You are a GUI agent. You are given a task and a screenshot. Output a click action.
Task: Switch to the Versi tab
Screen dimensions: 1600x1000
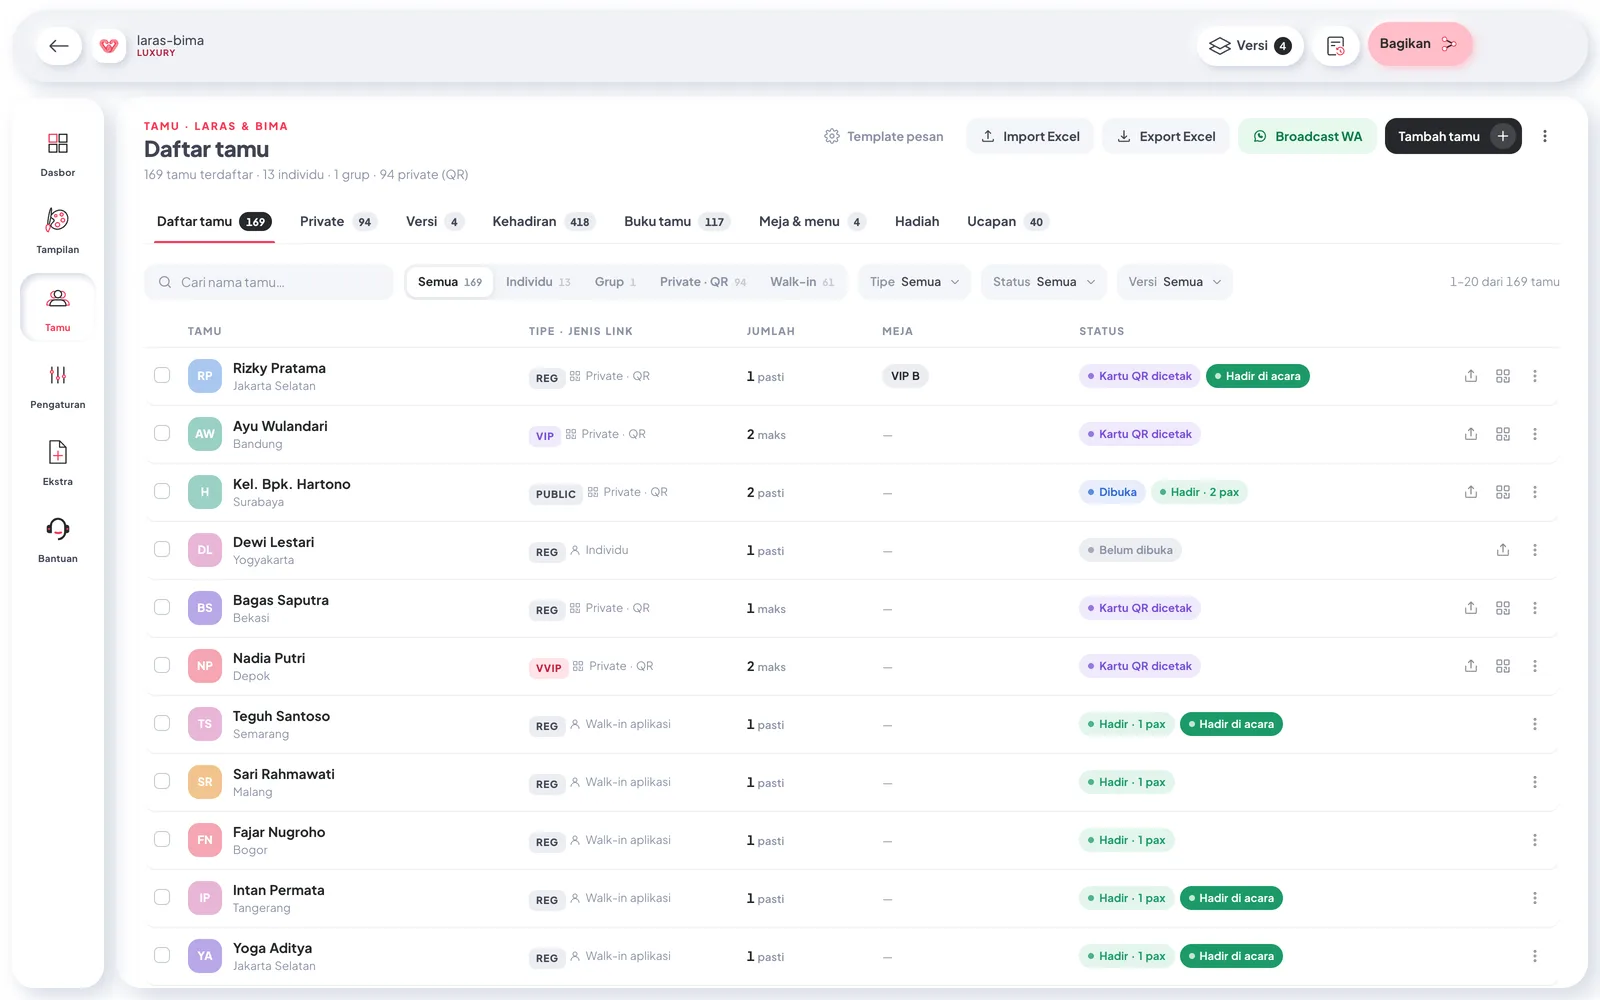tap(435, 221)
